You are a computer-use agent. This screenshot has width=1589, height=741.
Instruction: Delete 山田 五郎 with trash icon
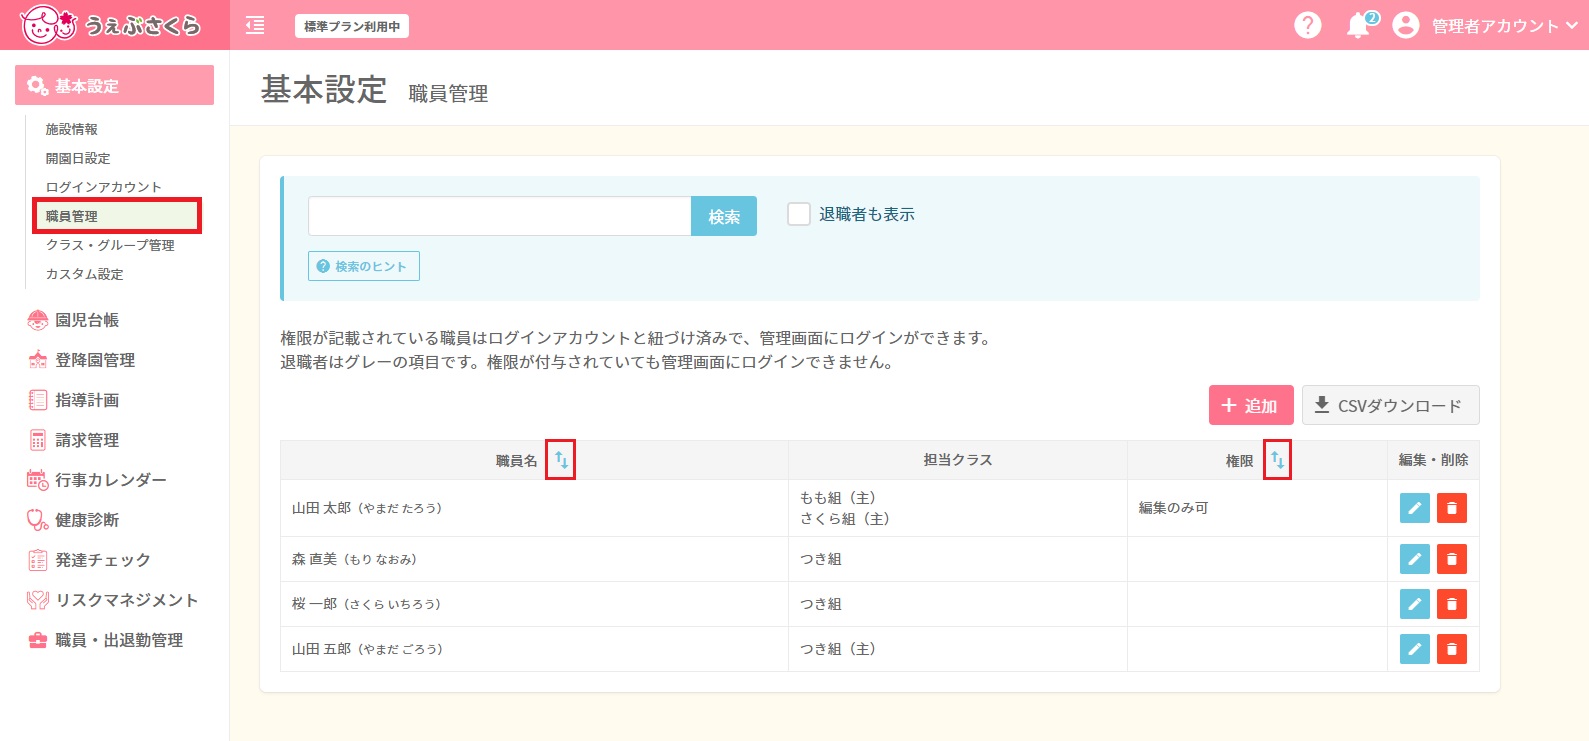(1451, 649)
